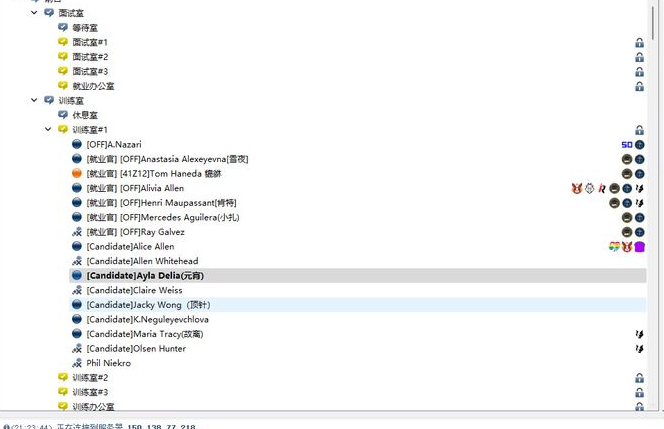Select the 面试室#3 channel
Image resolution: width=664 pixels, height=429 pixels.
click(90, 72)
